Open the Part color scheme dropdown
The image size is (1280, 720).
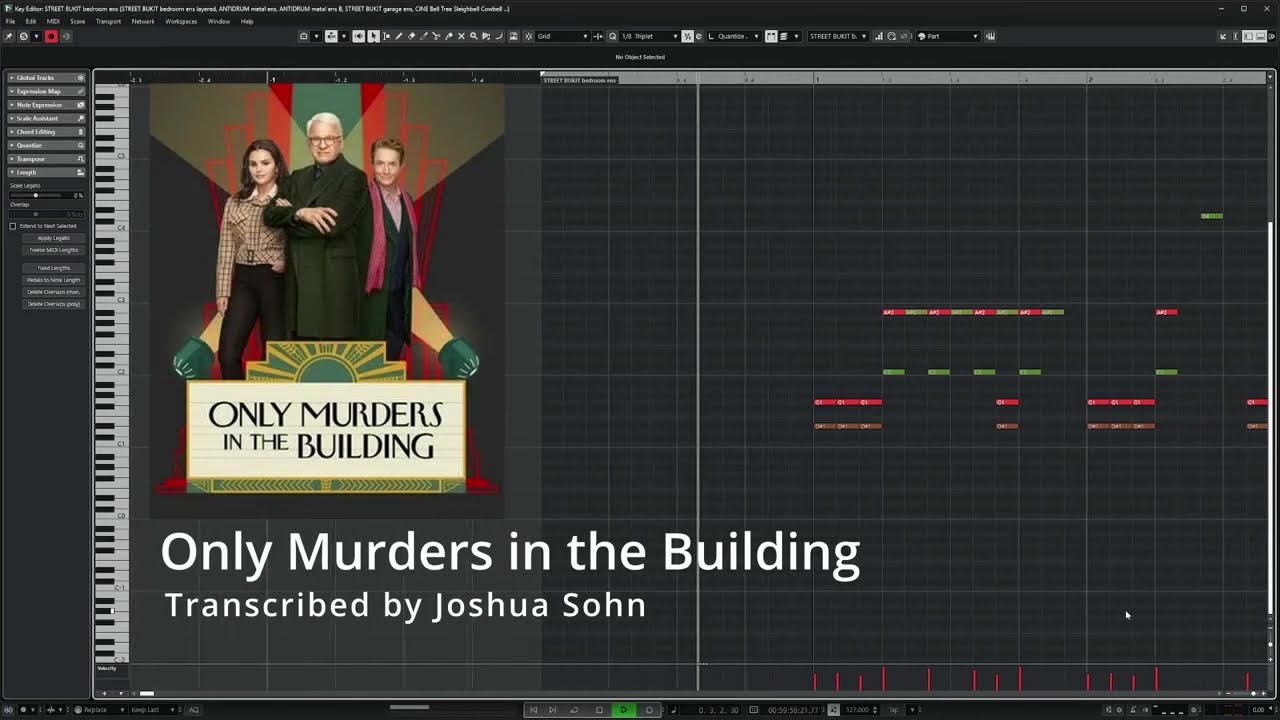tap(950, 36)
